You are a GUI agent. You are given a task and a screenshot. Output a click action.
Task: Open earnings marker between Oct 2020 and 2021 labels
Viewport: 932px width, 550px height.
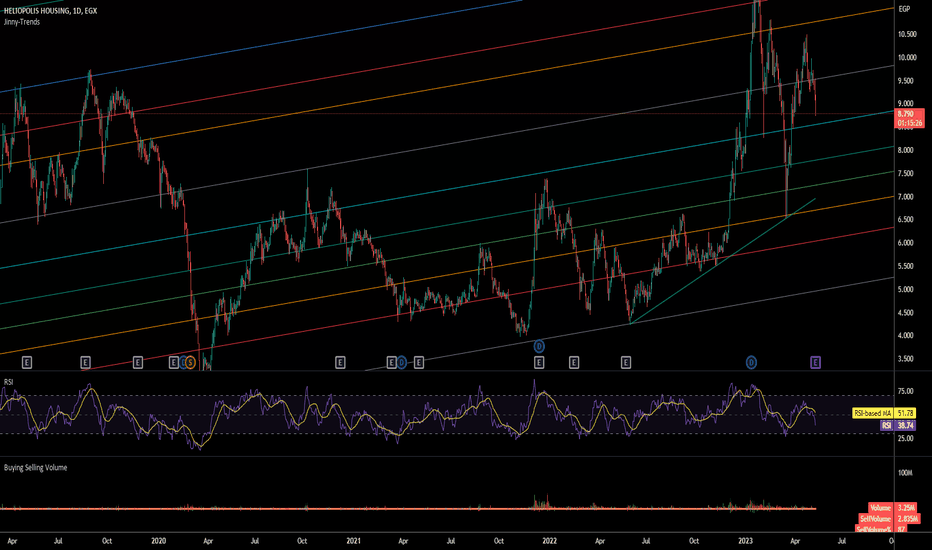point(340,362)
